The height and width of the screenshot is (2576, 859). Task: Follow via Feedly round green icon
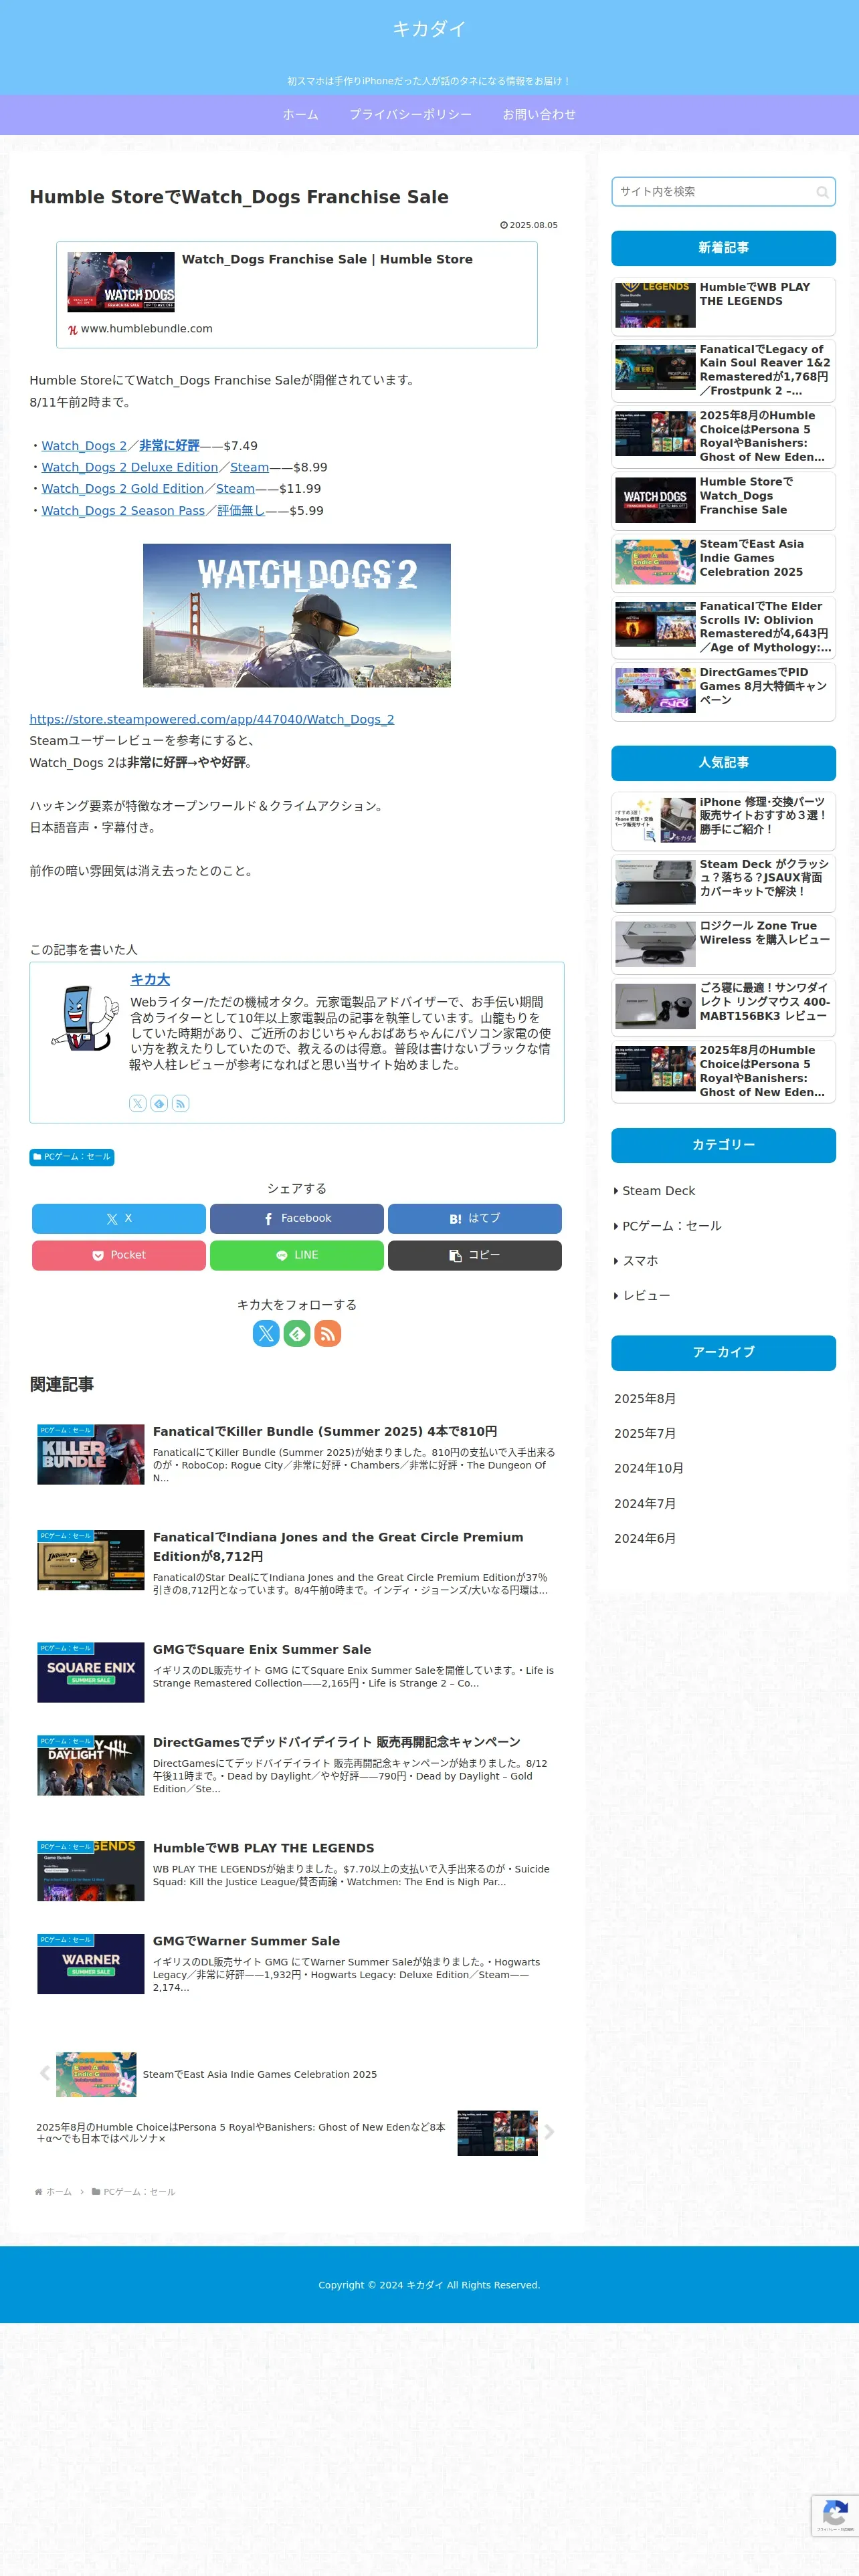(297, 1333)
